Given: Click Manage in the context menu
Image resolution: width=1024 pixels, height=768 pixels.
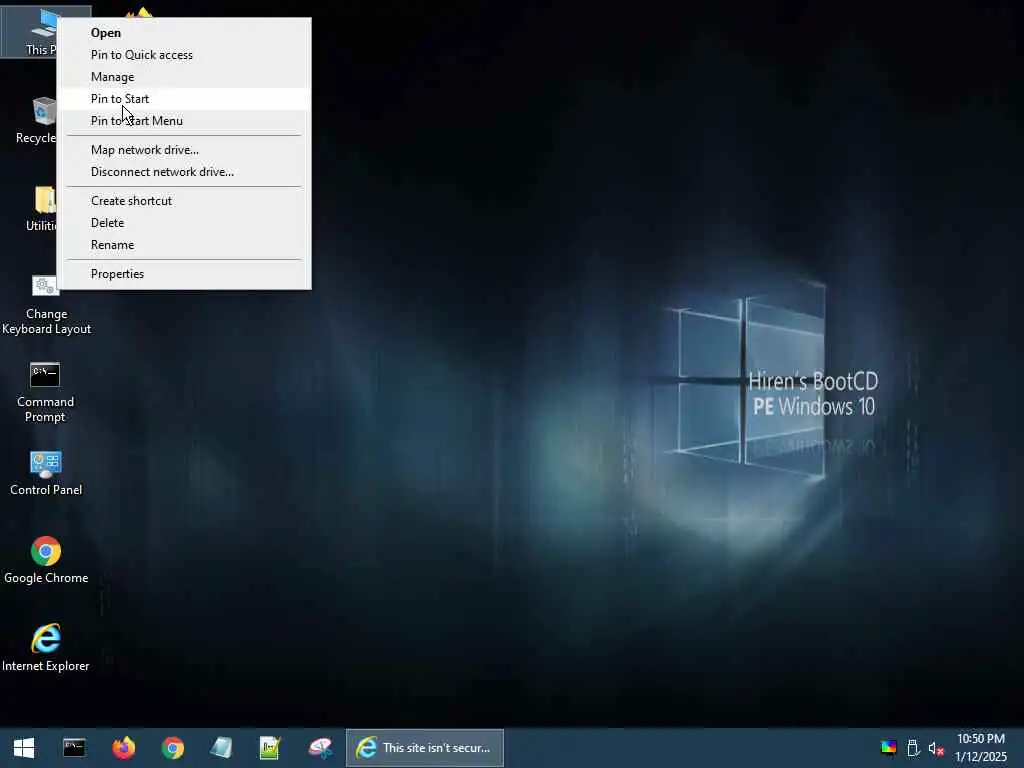Looking at the screenshot, I should [x=184, y=77].
